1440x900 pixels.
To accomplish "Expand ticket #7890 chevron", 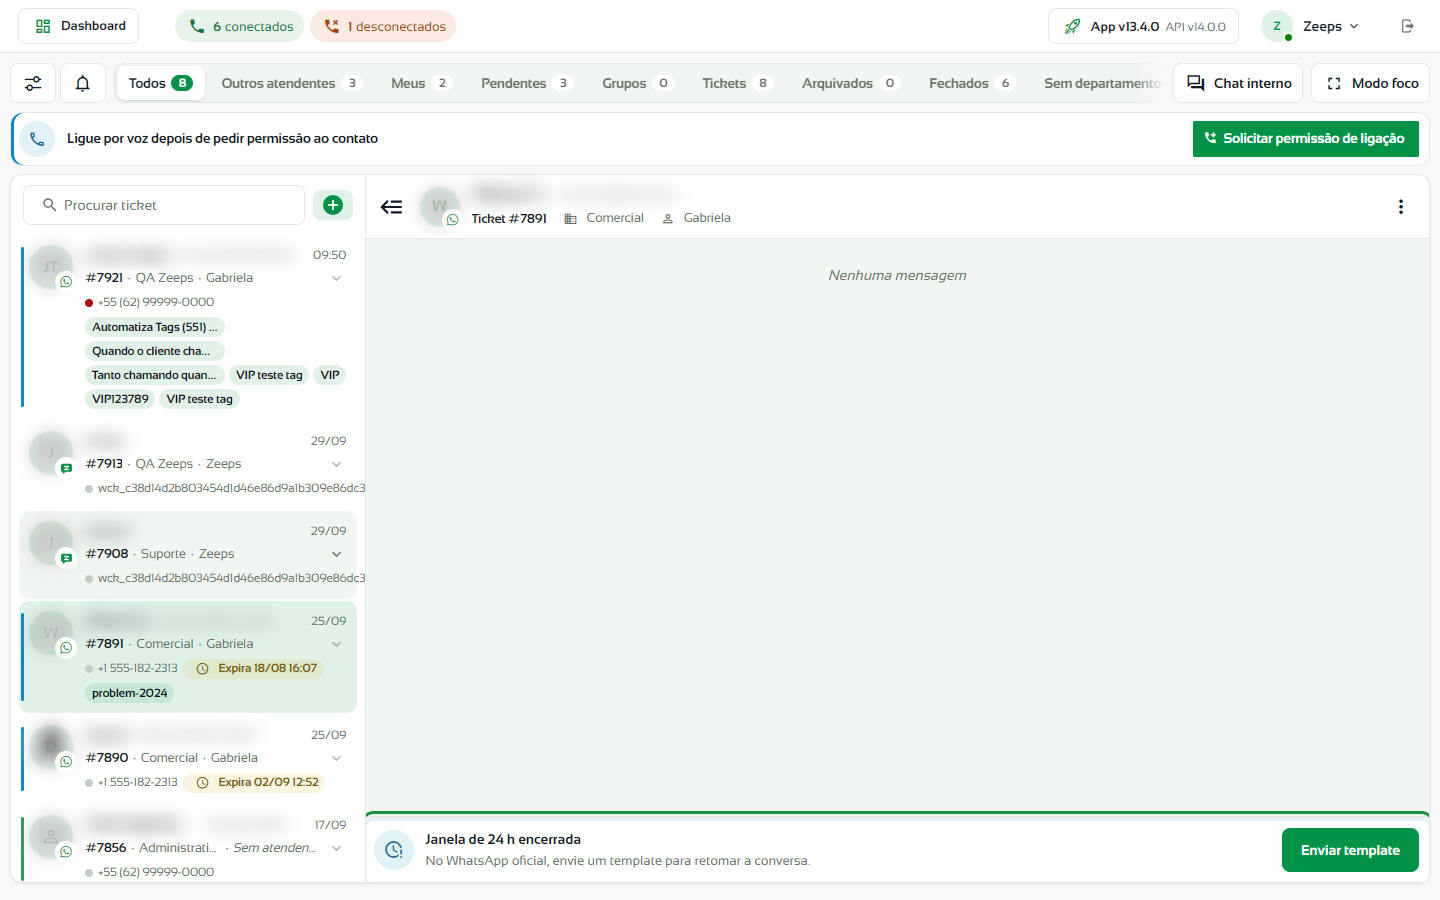I will click(x=337, y=758).
